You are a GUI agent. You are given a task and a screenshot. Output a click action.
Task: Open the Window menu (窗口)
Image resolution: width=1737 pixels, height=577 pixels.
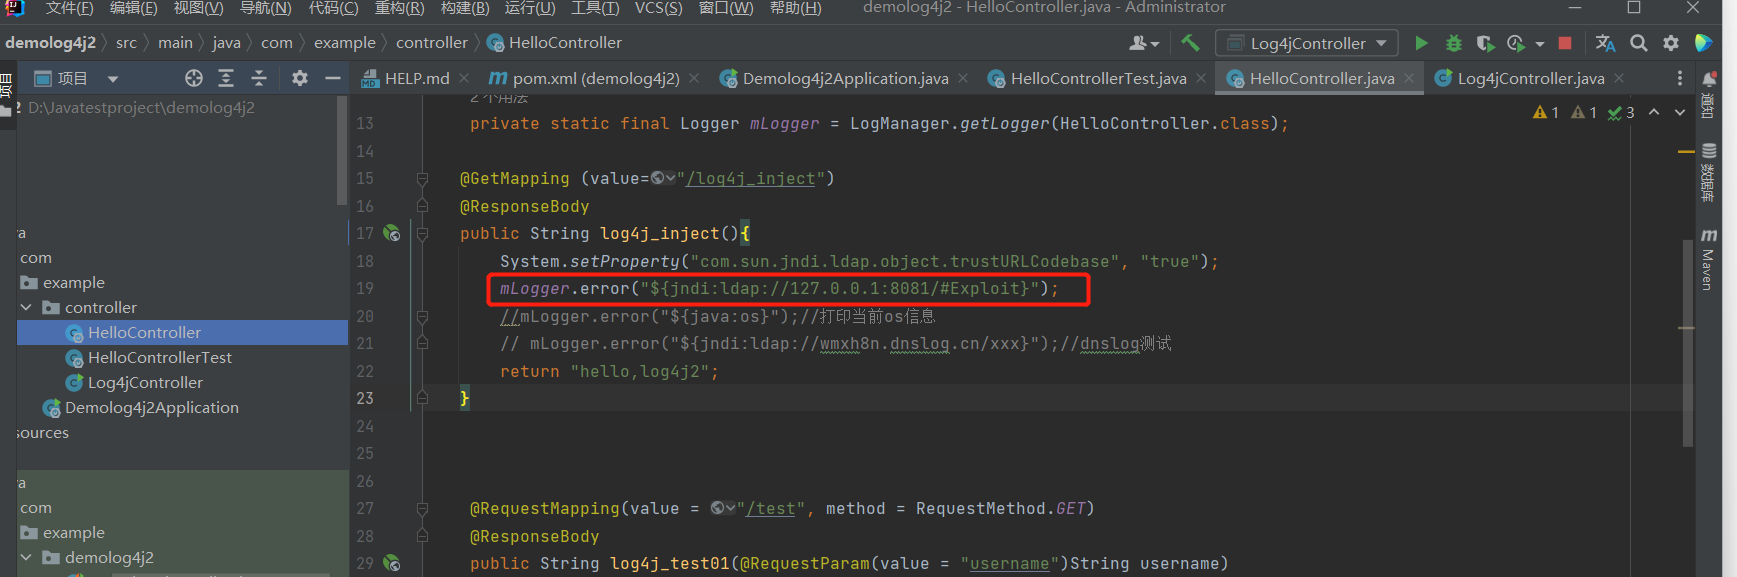click(726, 8)
